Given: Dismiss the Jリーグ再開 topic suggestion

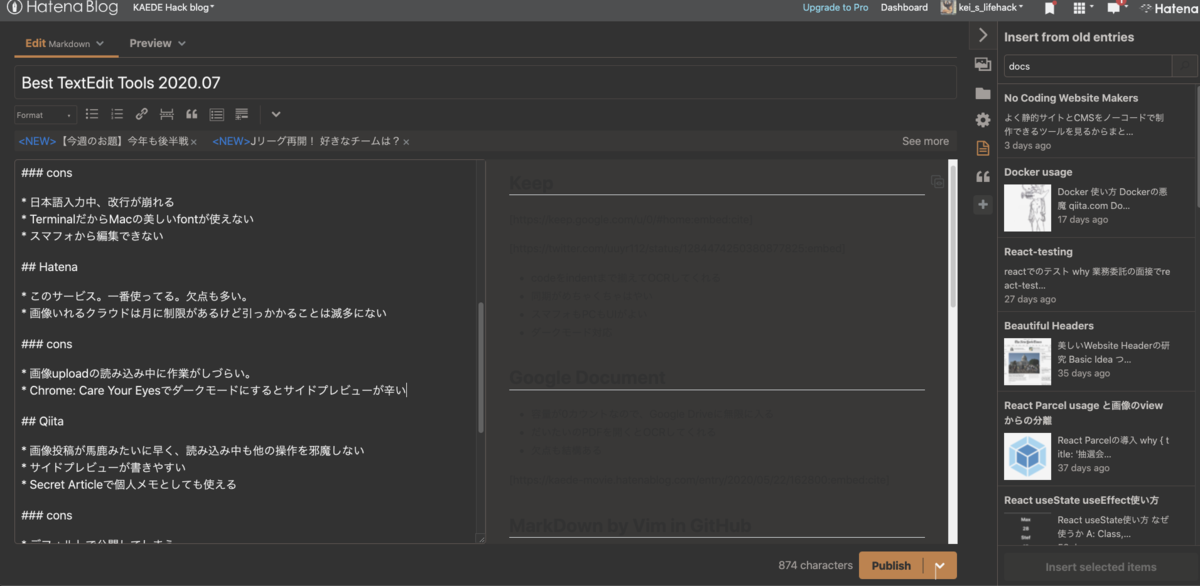Looking at the screenshot, I should [406, 142].
